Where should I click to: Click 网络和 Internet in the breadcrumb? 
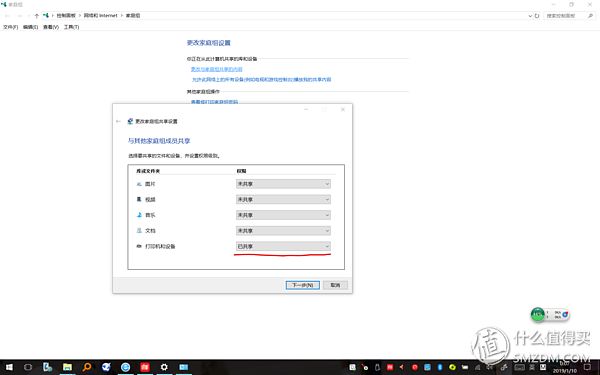[x=101, y=15]
